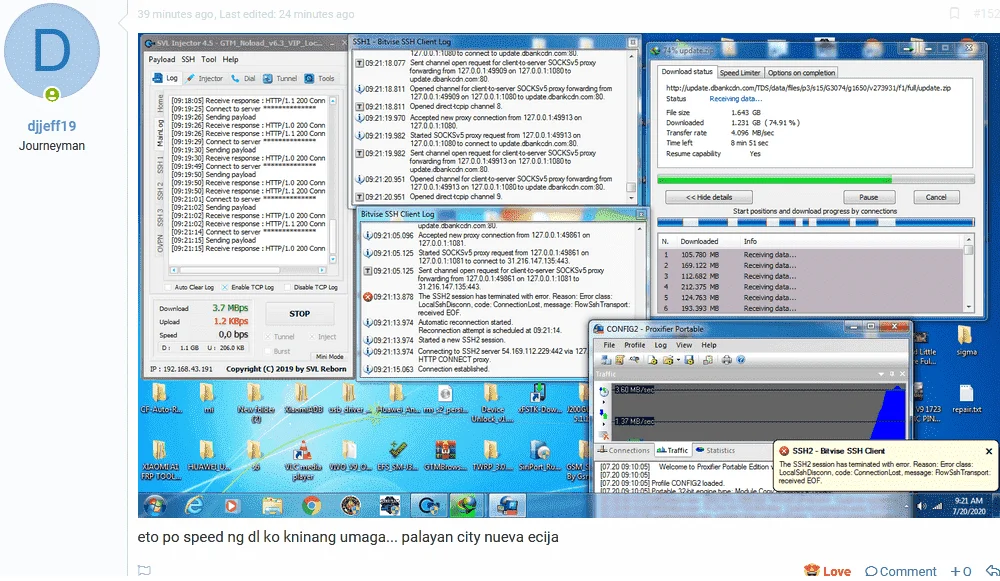
Task: Switch to Injector tab in SVL Injector
Action: click(204, 78)
